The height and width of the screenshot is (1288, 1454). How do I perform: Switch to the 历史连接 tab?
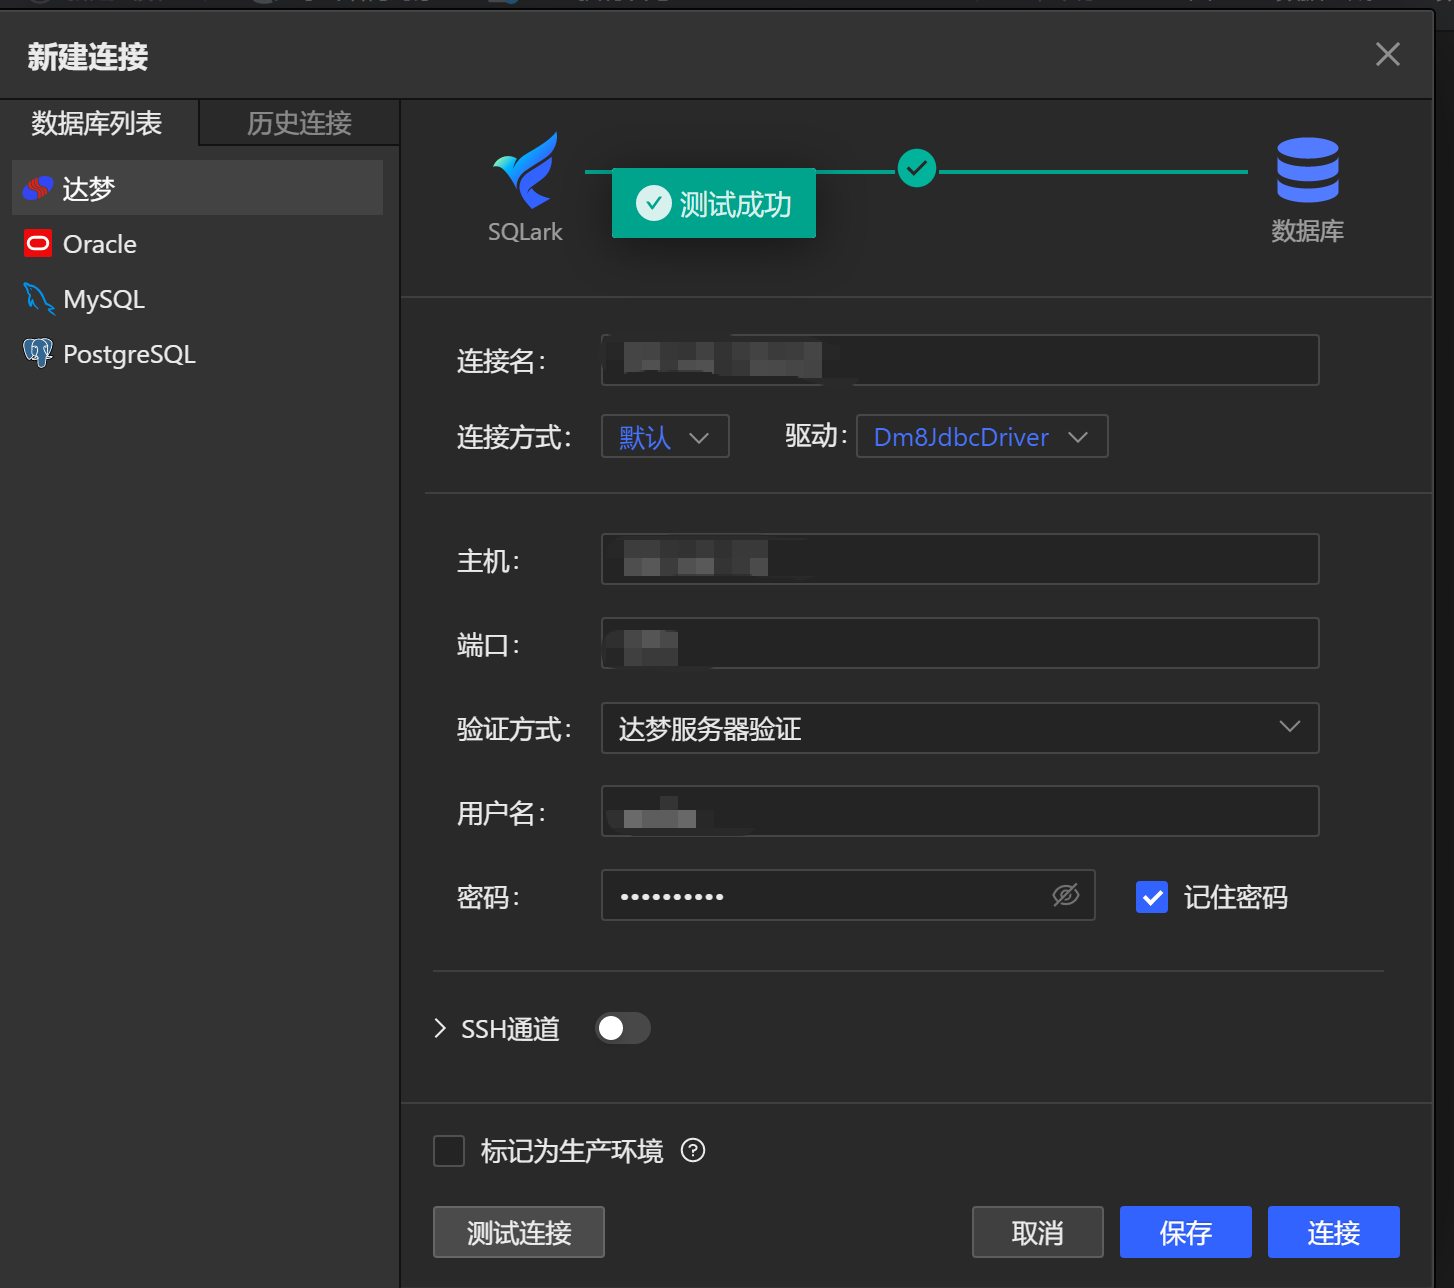click(299, 122)
